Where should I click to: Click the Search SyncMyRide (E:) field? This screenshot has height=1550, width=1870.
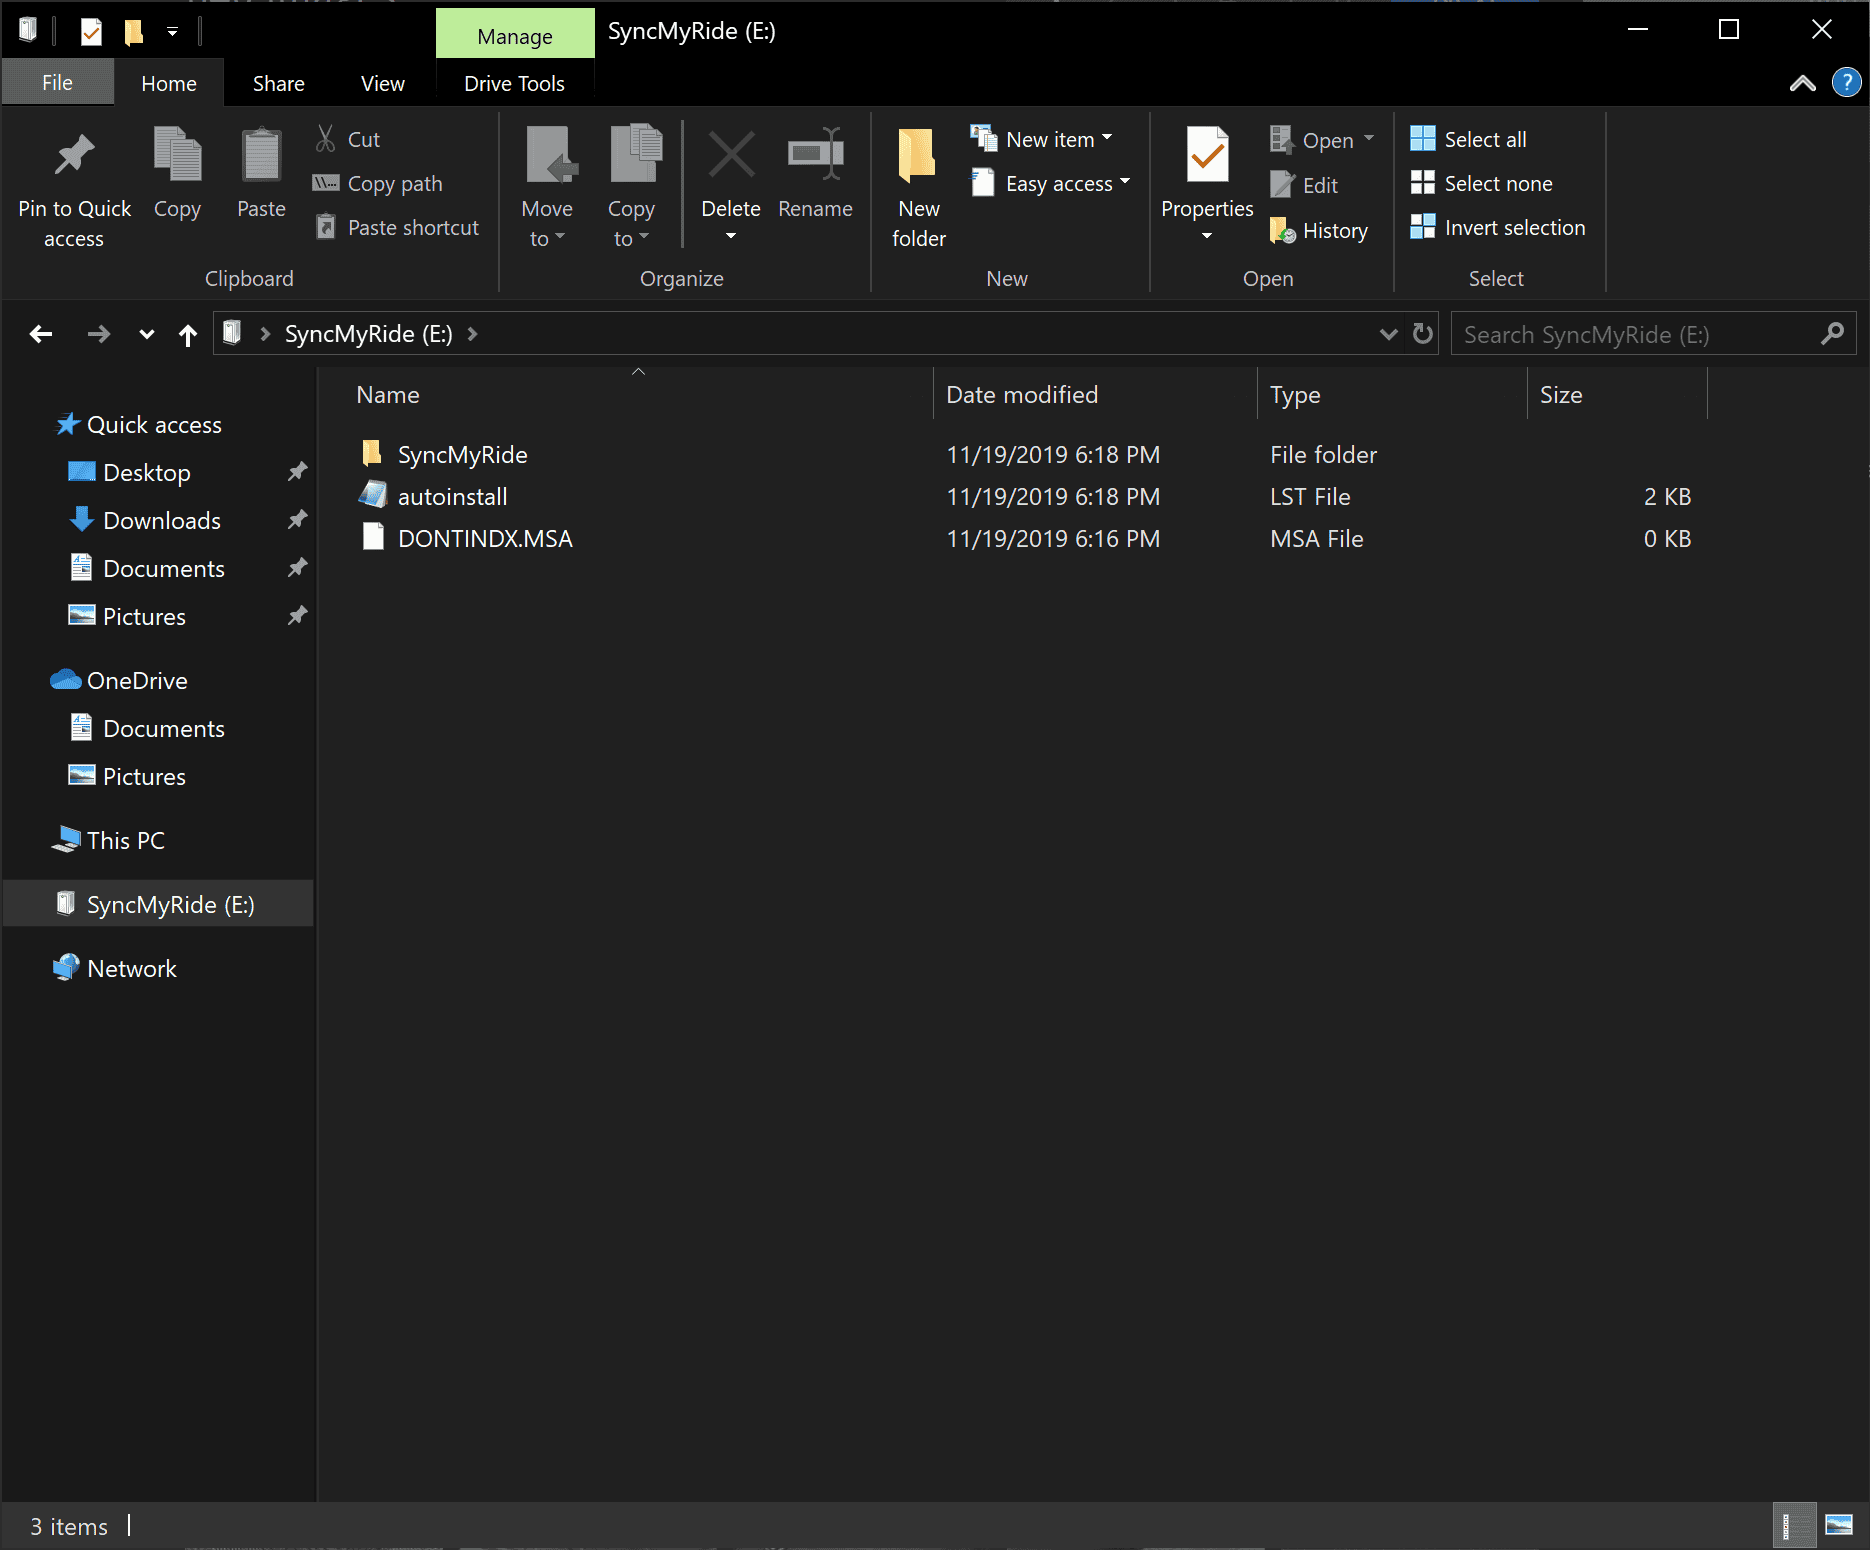(1635, 335)
